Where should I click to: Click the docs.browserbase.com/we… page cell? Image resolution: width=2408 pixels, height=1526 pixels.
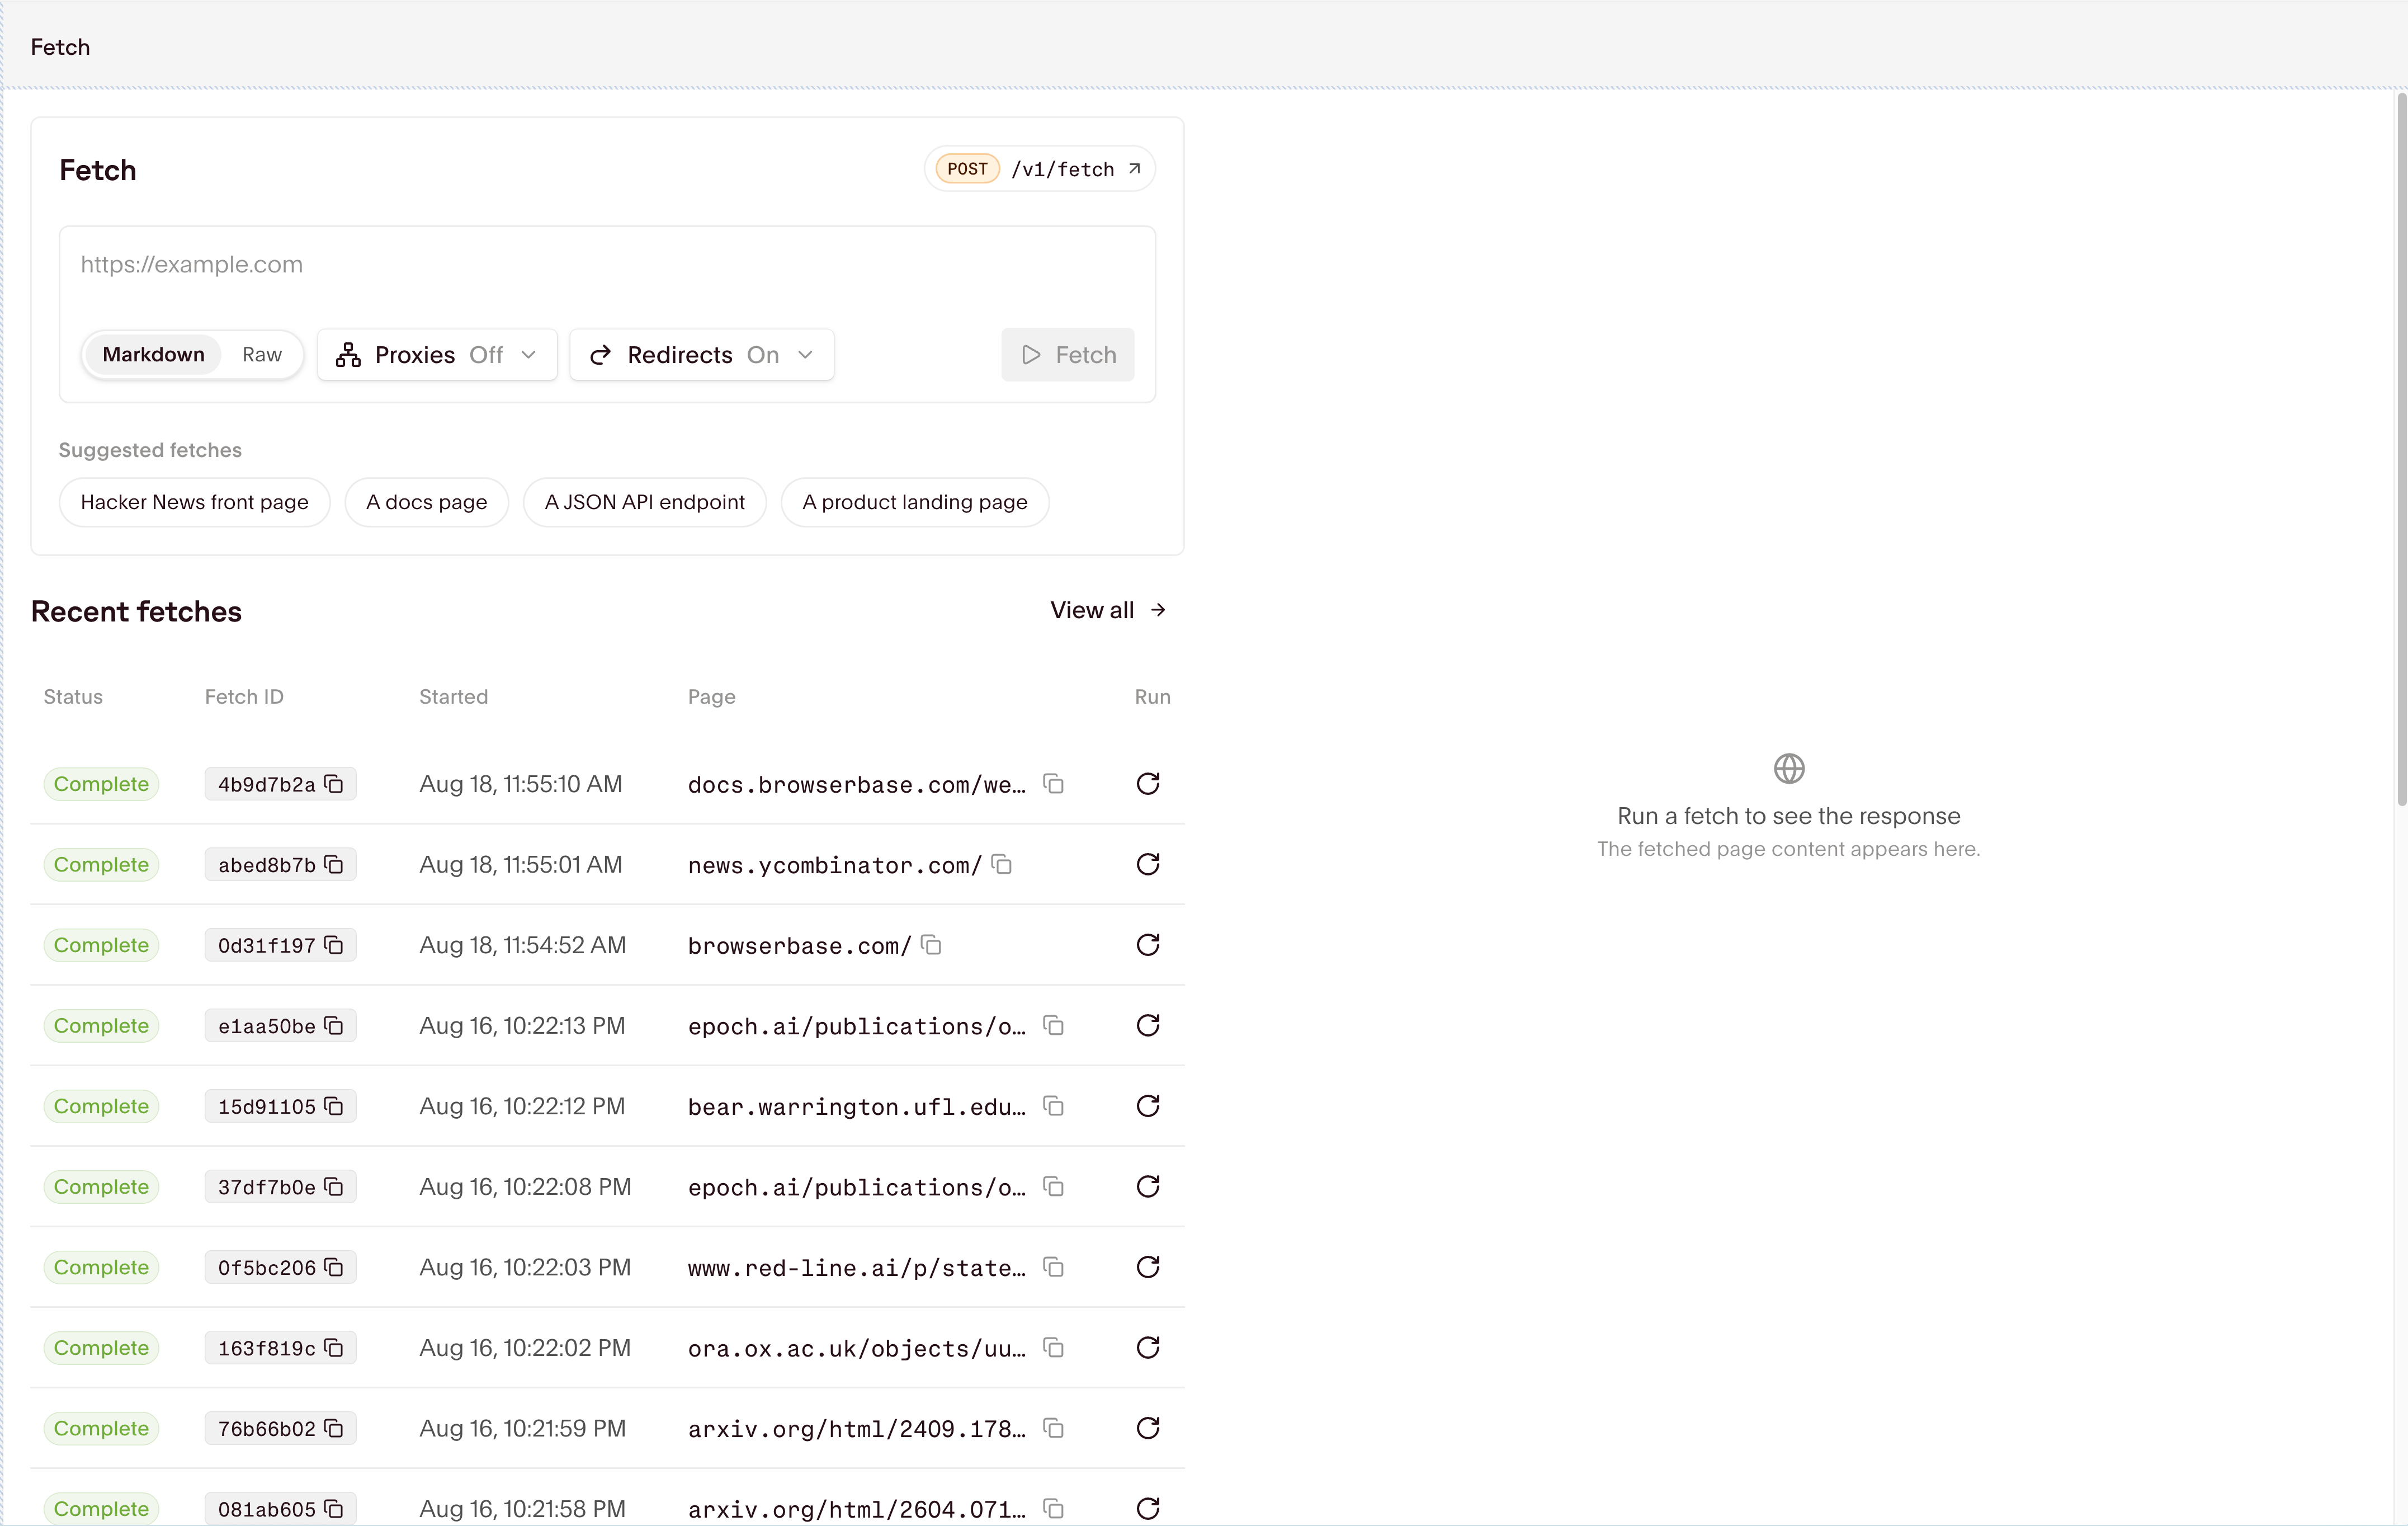[x=857, y=785]
